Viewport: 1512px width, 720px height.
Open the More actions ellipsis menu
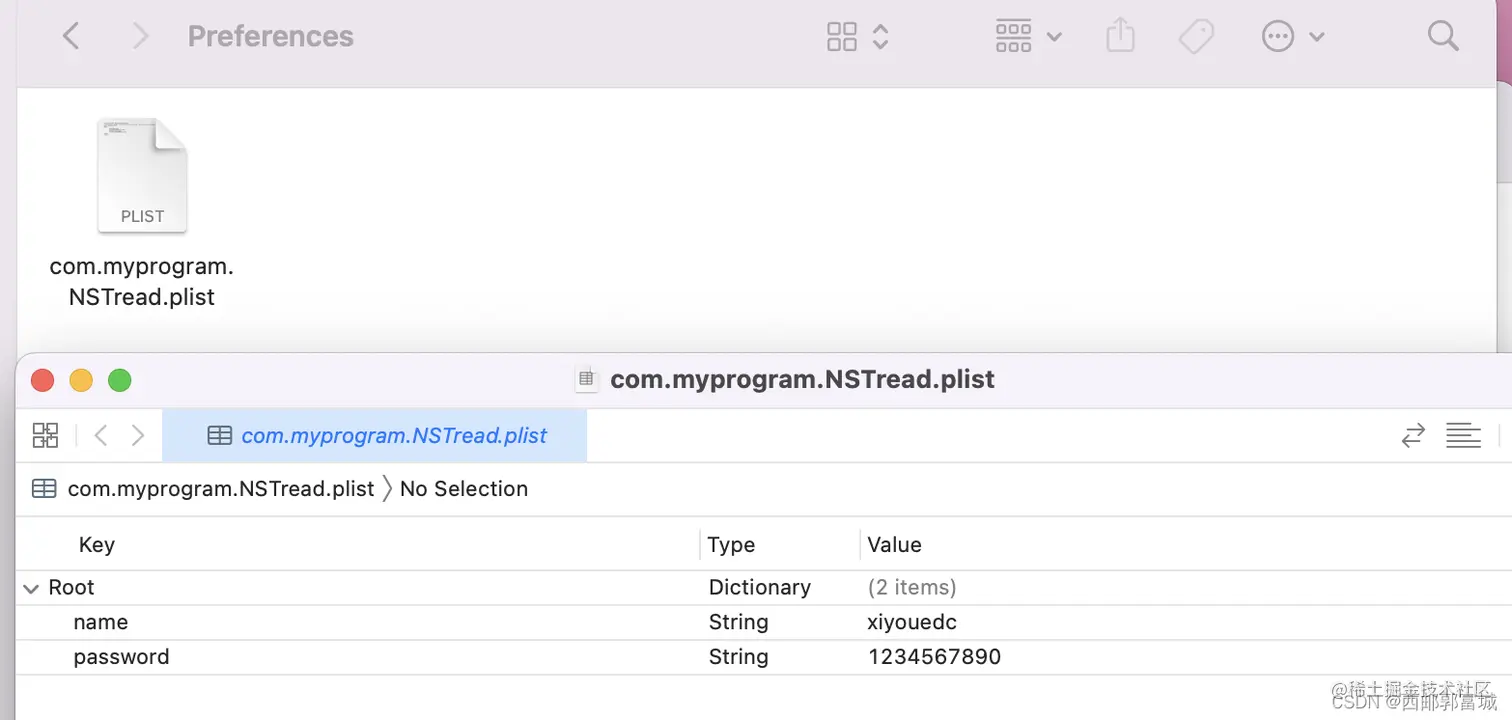[1292, 37]
